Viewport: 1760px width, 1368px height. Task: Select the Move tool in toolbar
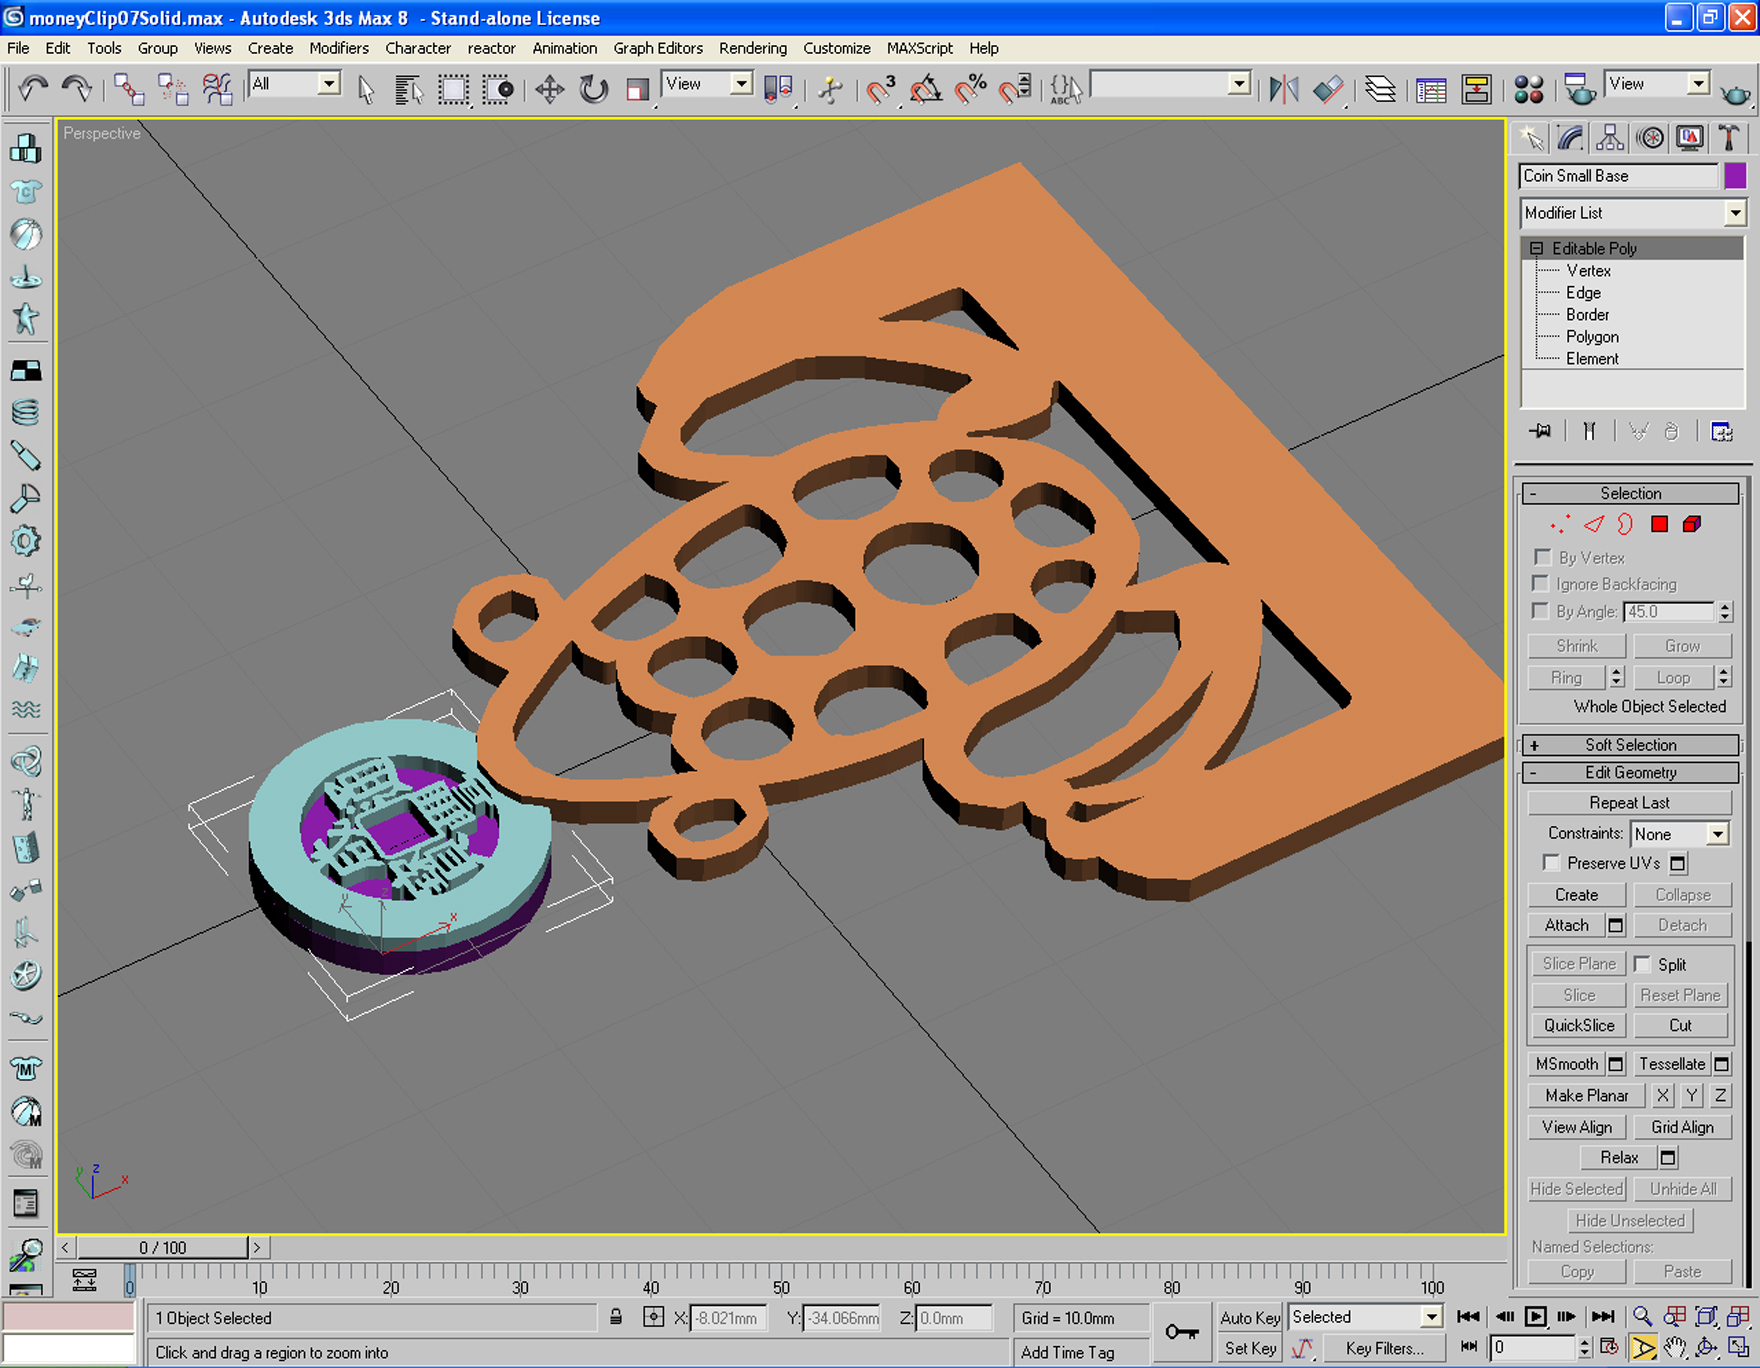coord(549,90)
